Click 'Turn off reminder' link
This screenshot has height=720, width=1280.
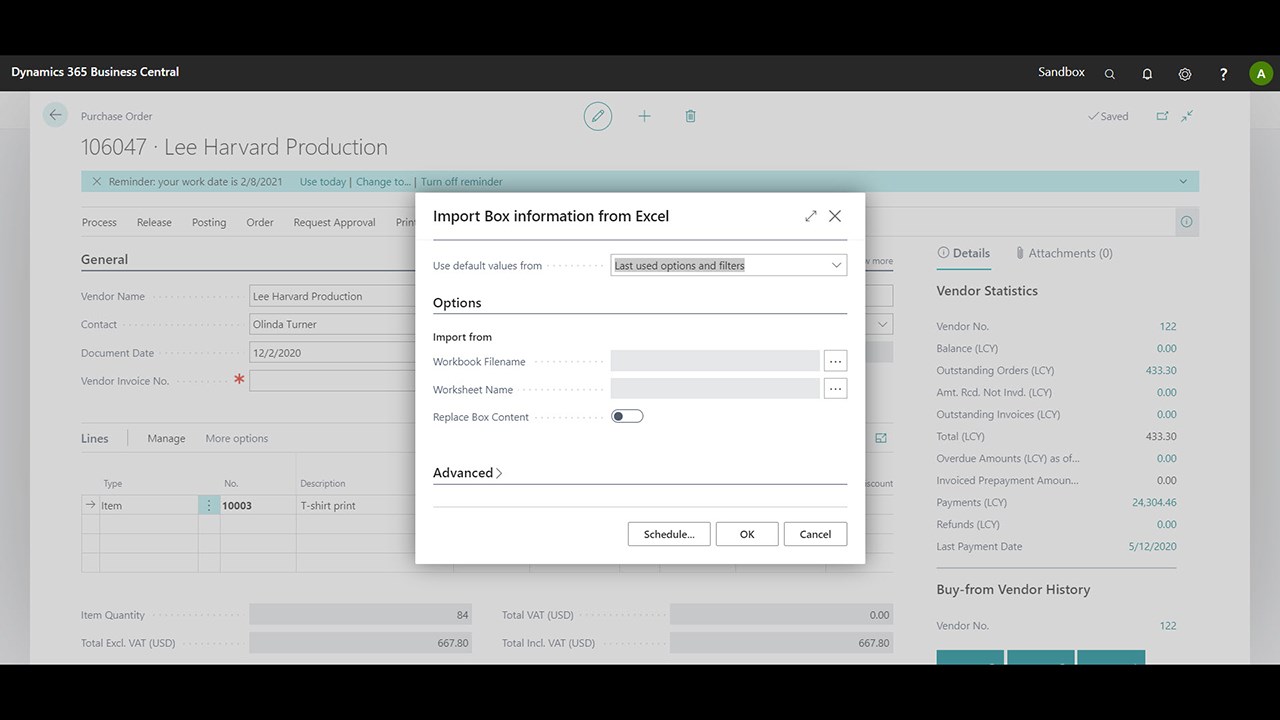462,182
